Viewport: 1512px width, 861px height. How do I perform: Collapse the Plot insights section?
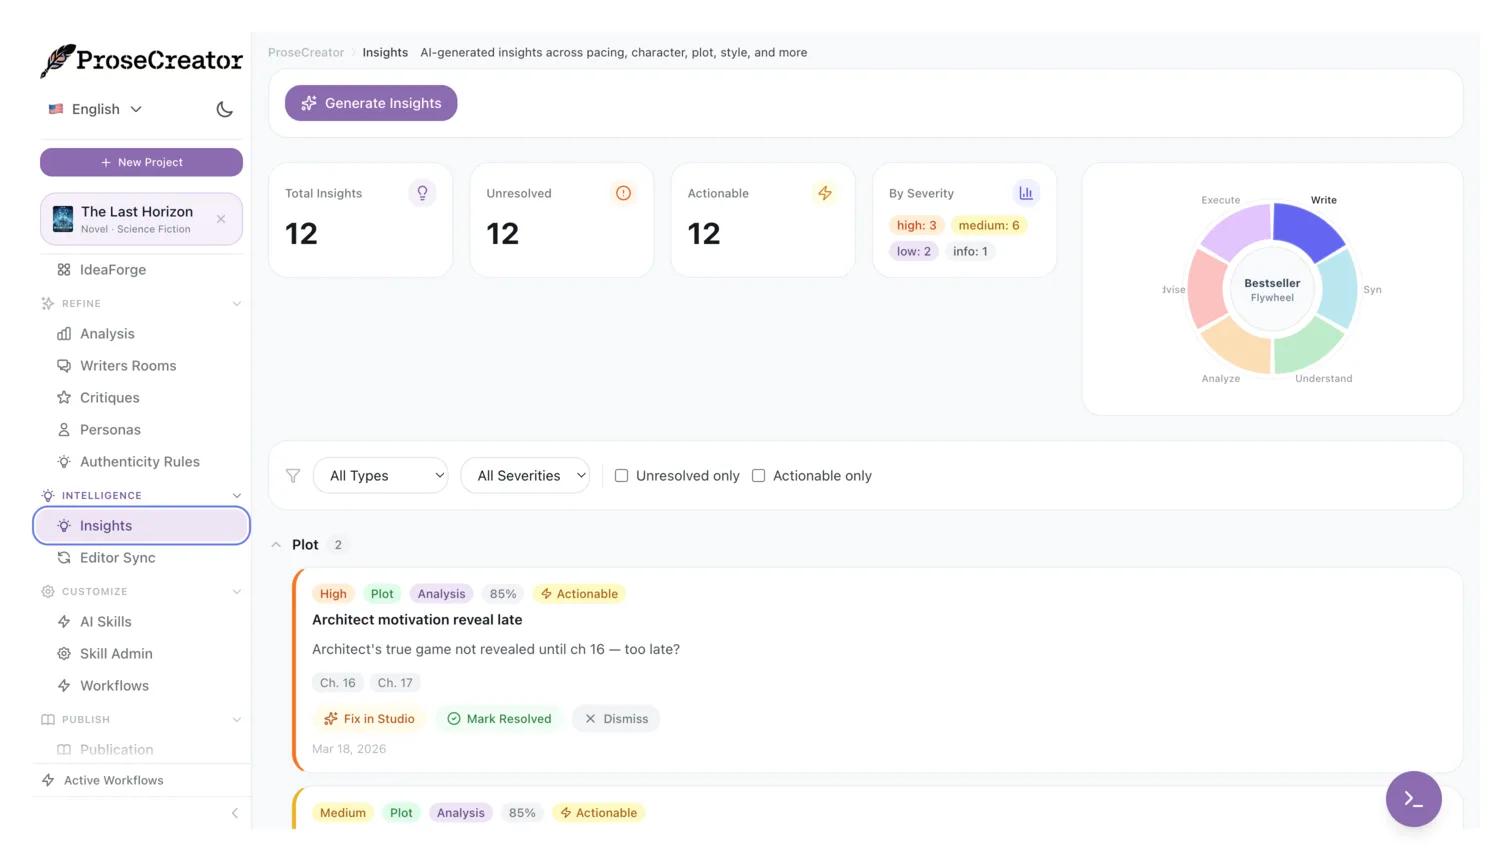(x=276, y=544)
